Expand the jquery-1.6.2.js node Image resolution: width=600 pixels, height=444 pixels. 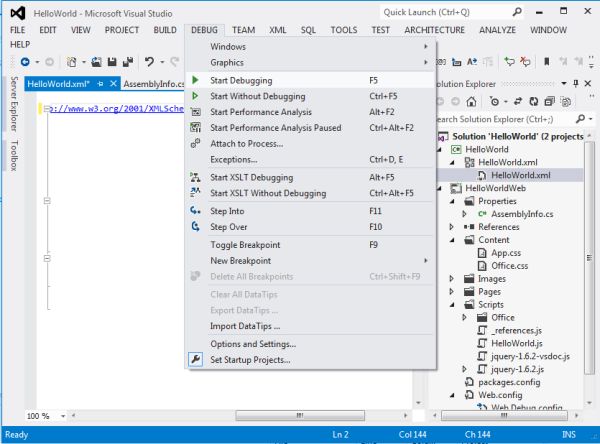pos(465,369)
